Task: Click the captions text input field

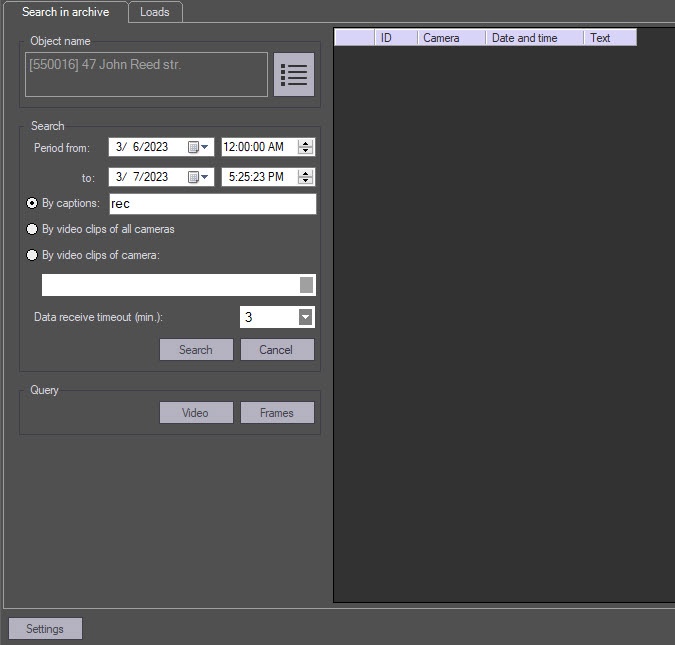Action: [x=211, y=204]
